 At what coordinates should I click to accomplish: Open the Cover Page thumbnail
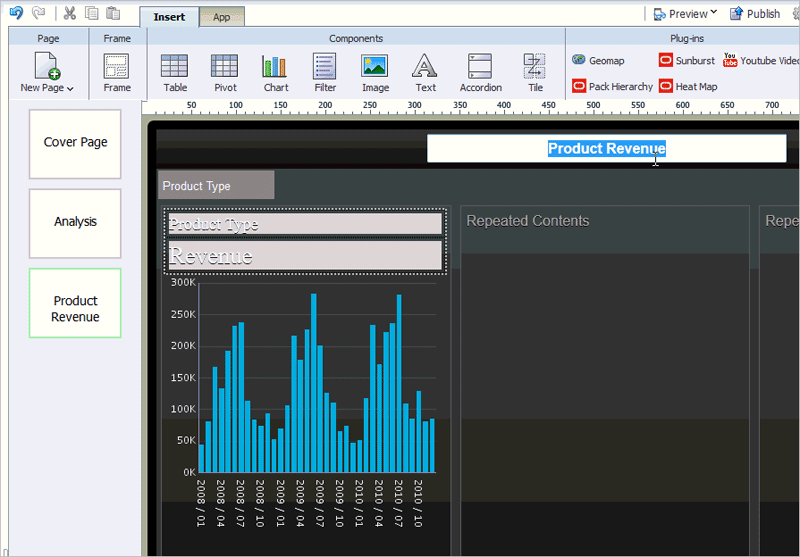75,143
